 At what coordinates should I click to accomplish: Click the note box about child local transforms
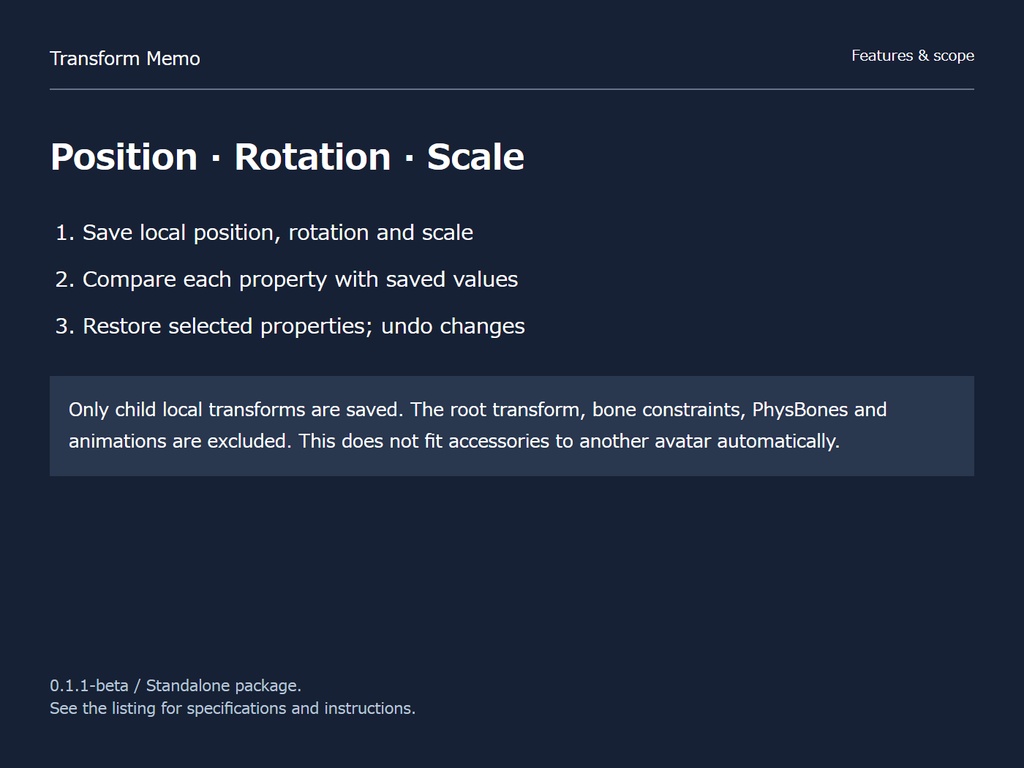(512, 426)
